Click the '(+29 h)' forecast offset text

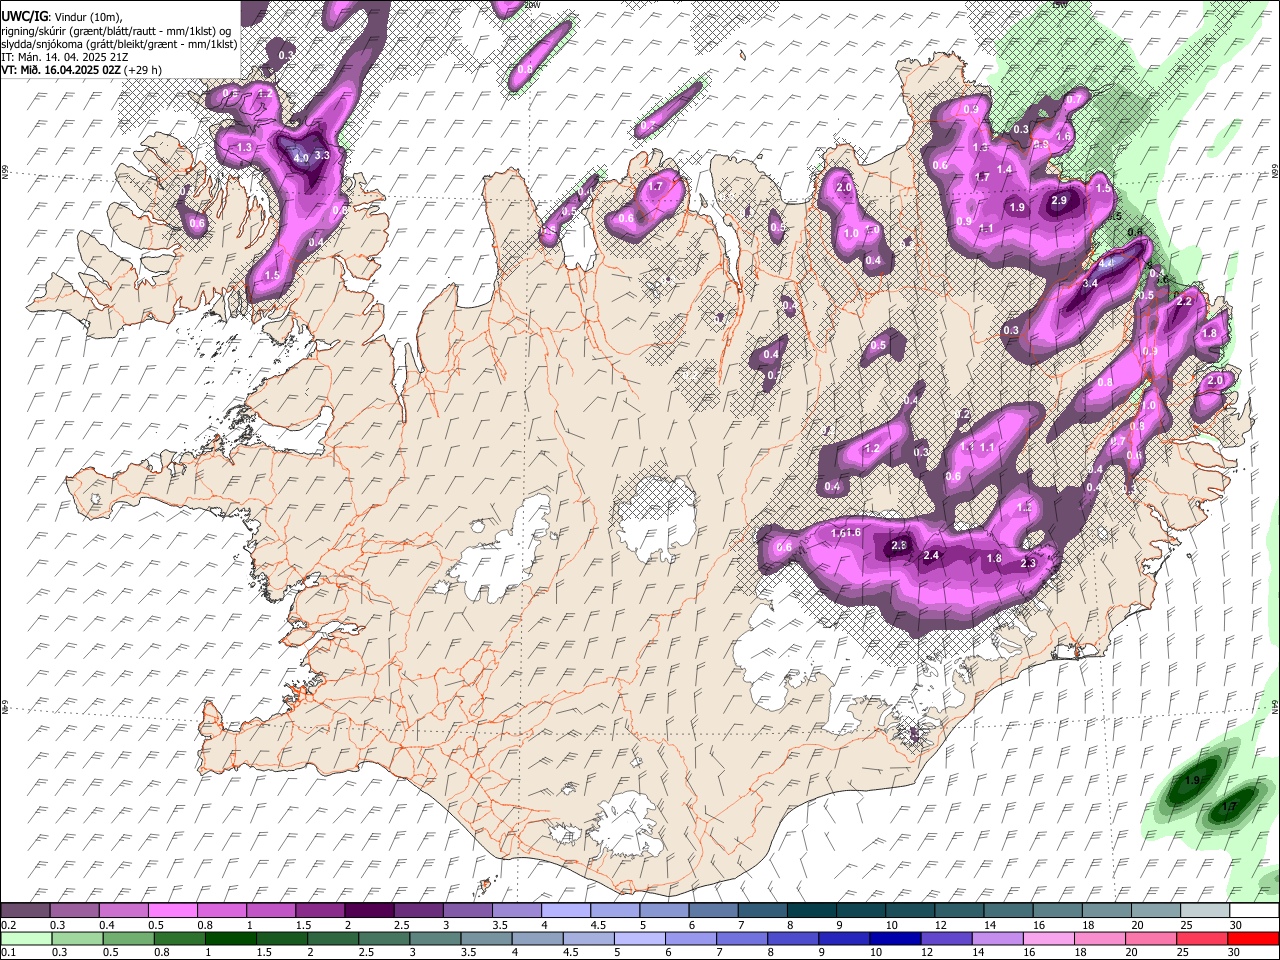coord(143,70)
